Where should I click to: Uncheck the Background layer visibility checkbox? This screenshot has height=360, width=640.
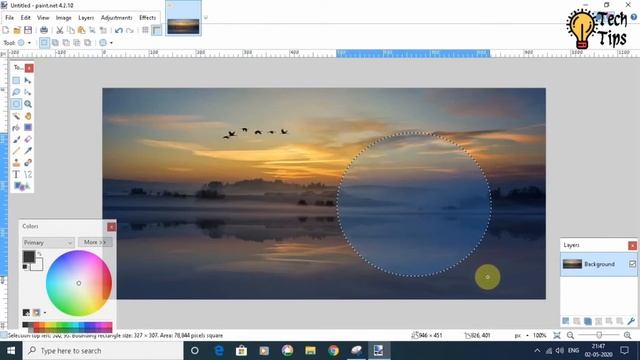[632, 264]
